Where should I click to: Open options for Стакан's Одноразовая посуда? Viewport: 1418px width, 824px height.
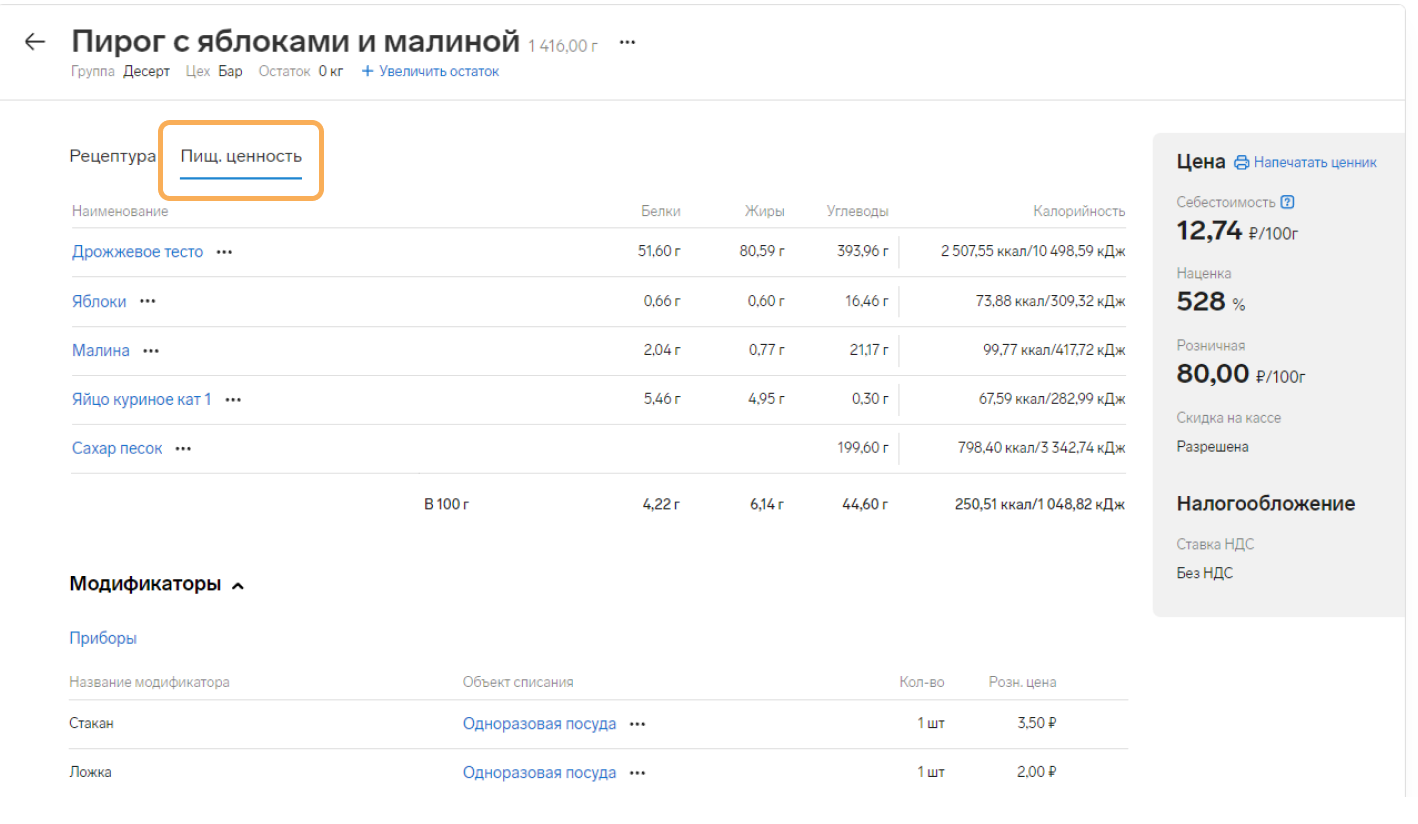click(638, 724)
